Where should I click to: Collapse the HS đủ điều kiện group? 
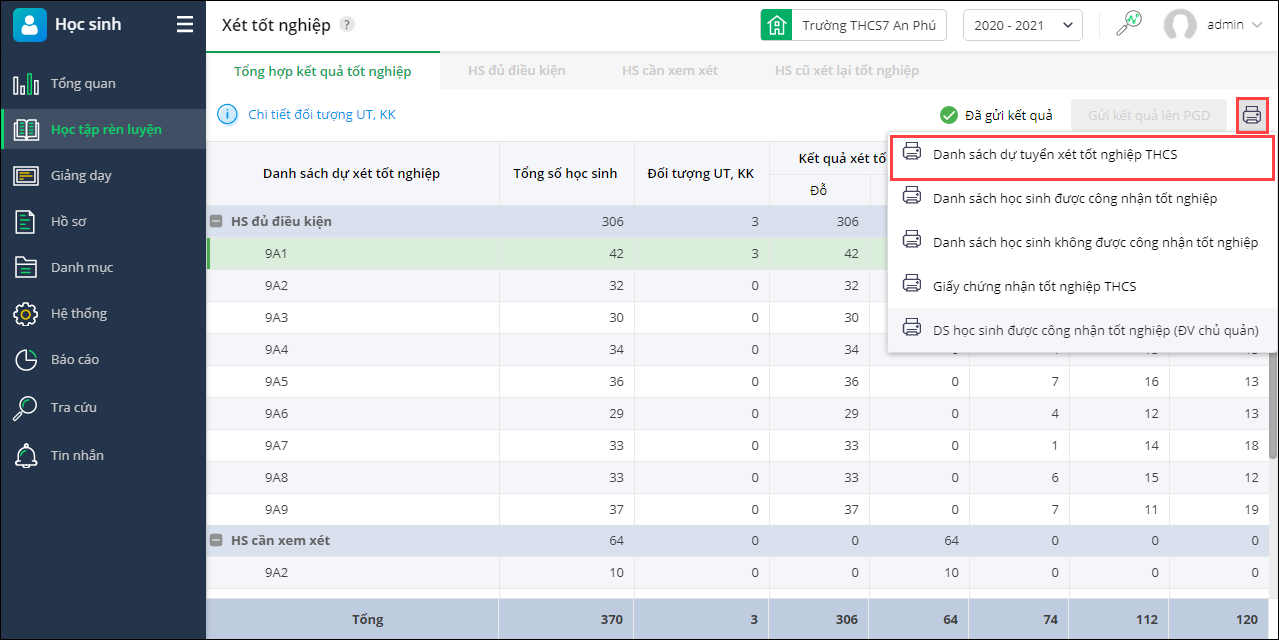point(216,221)
